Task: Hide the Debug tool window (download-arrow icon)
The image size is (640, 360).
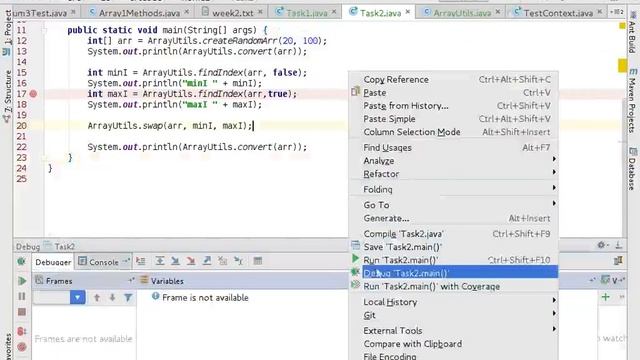Action: pyautogui.click(x=618, y=245)
